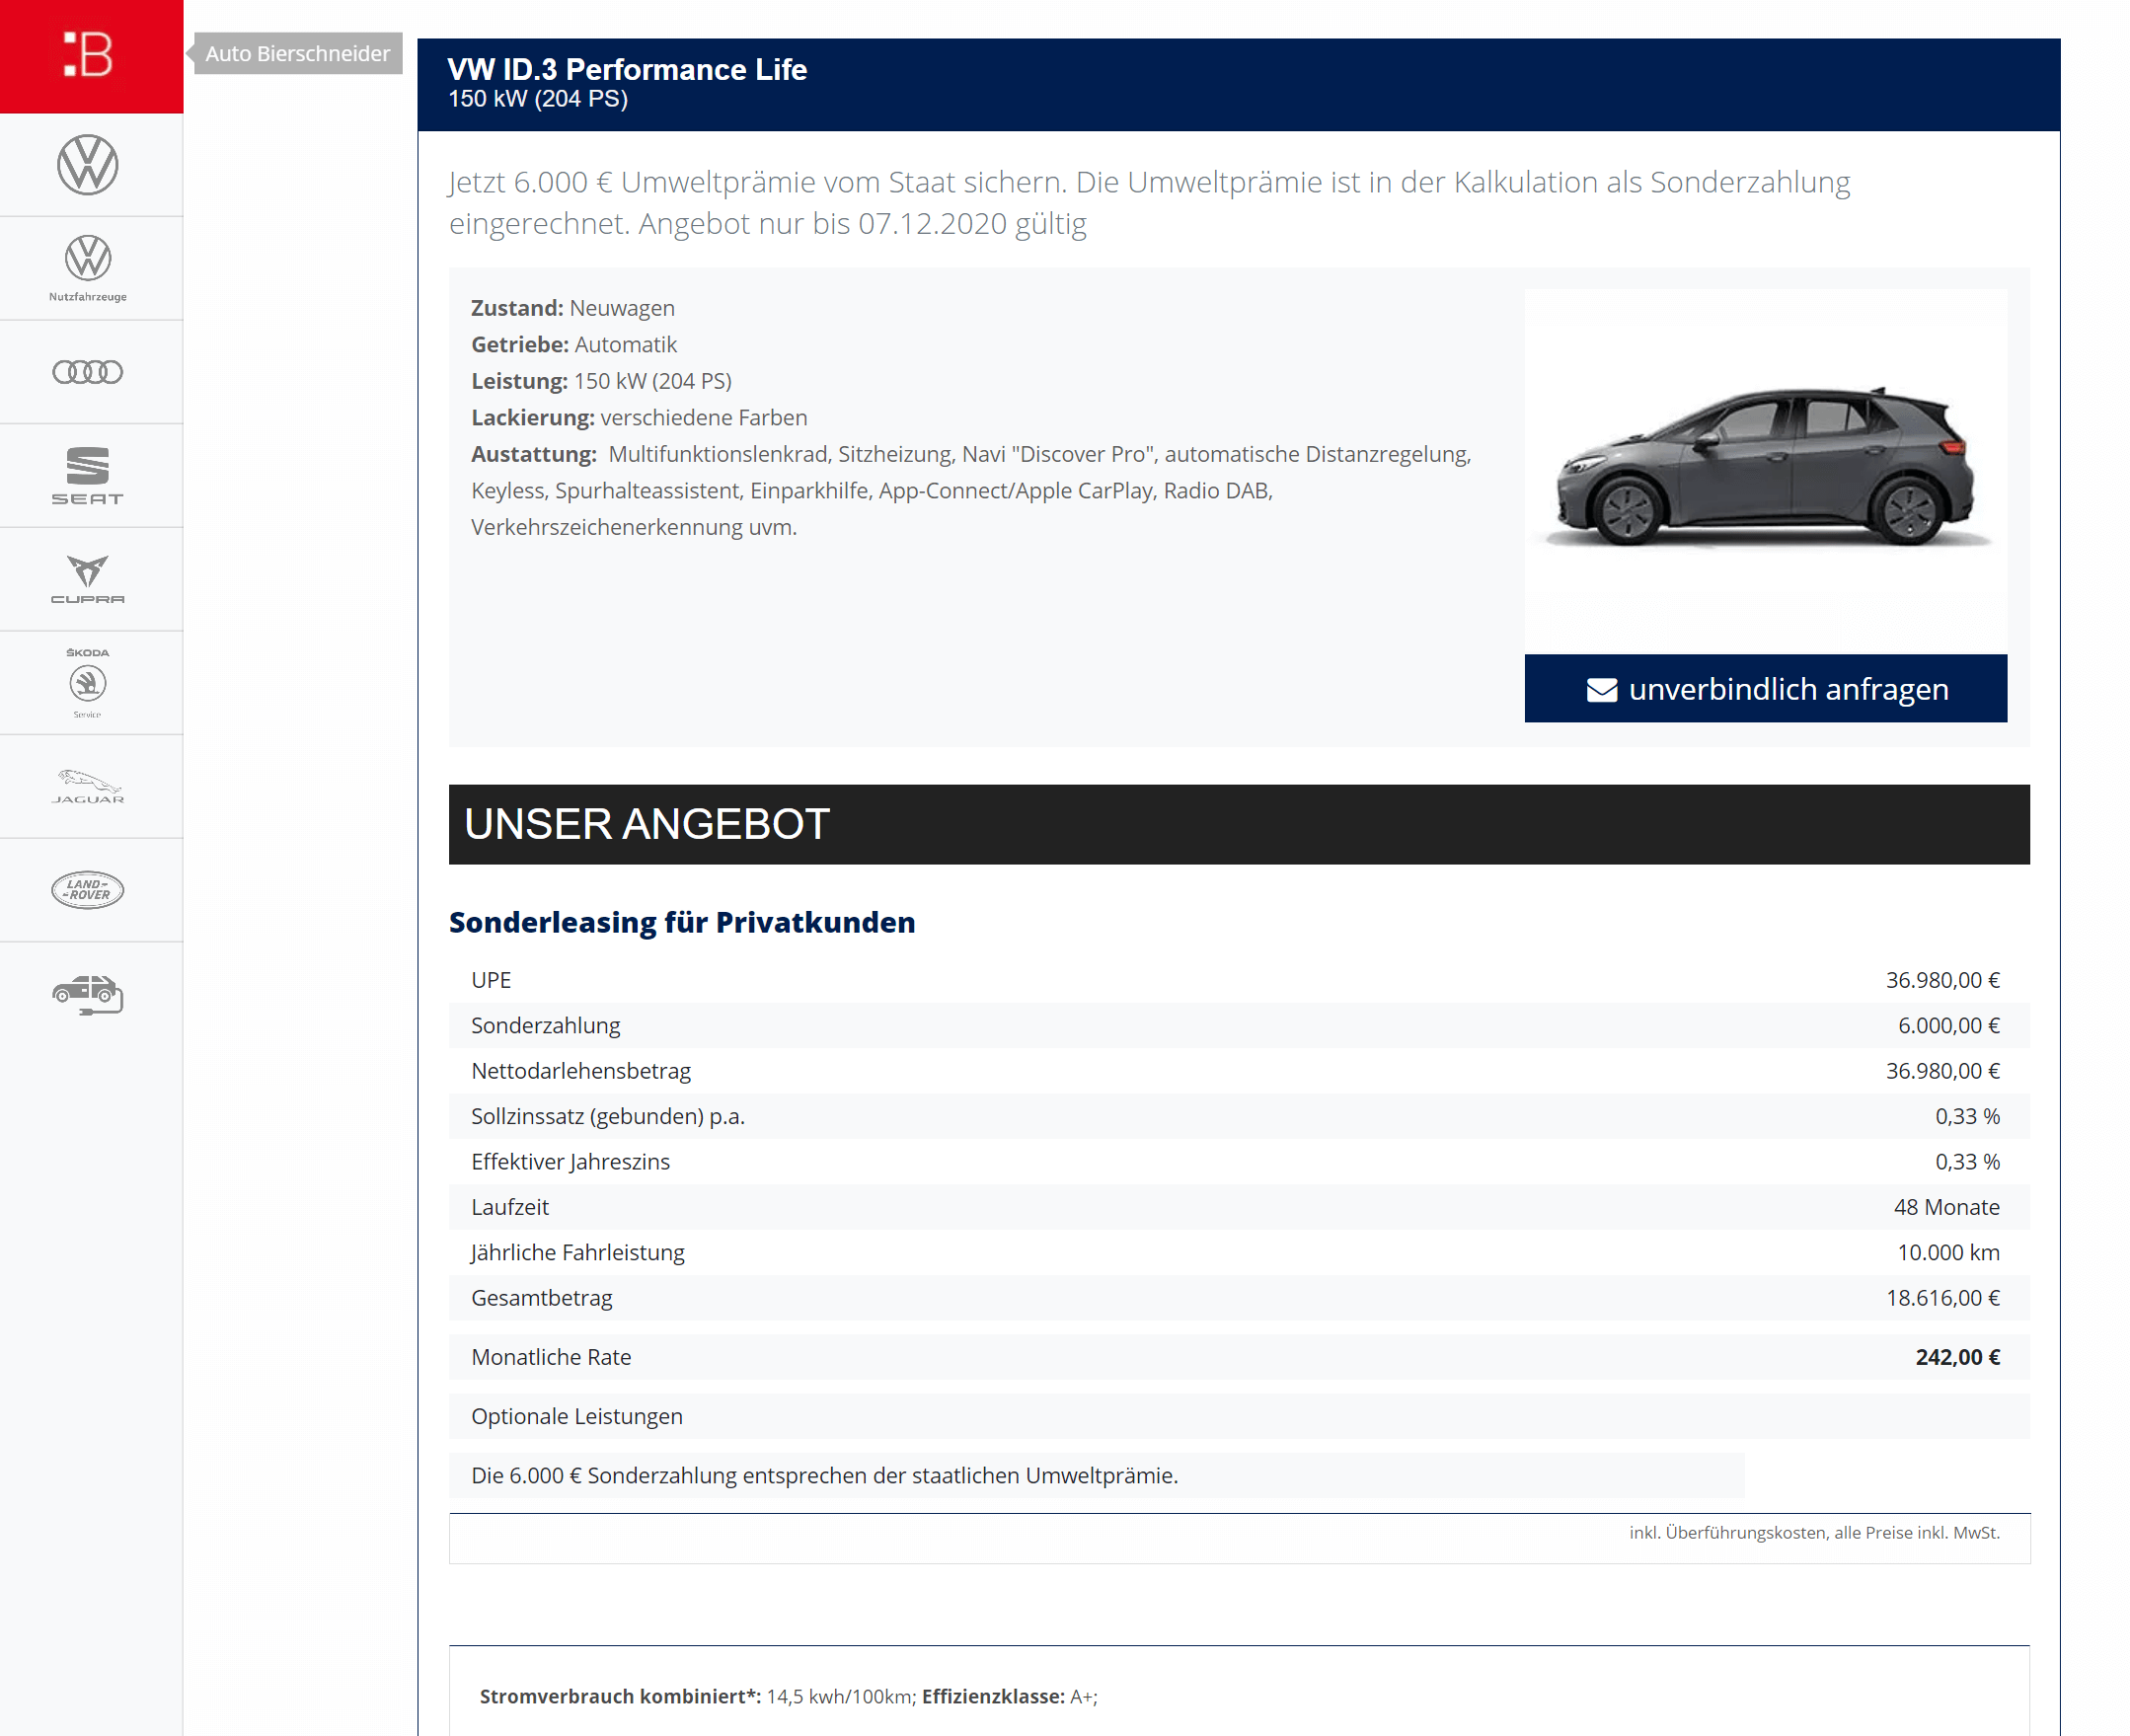Select the Gesamtbetrag value 18.616,00 €

click(1942, 1298)
